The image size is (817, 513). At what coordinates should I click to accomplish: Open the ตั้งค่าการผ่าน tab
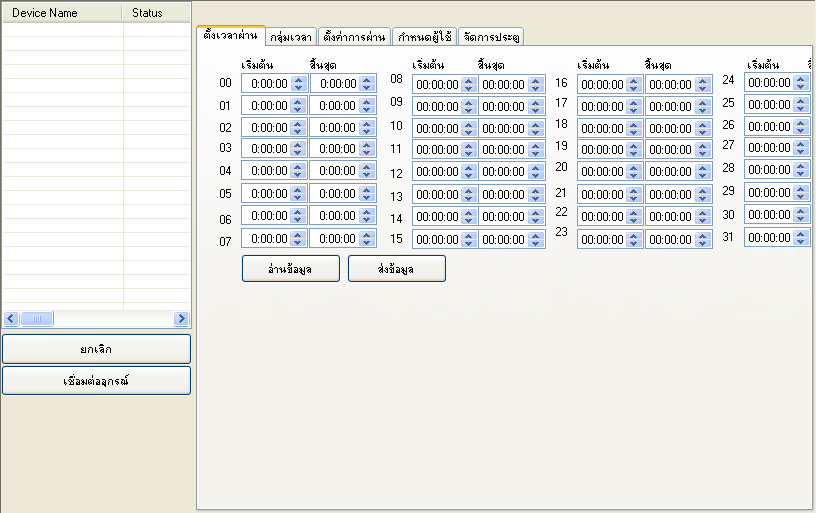pos(354,37)
